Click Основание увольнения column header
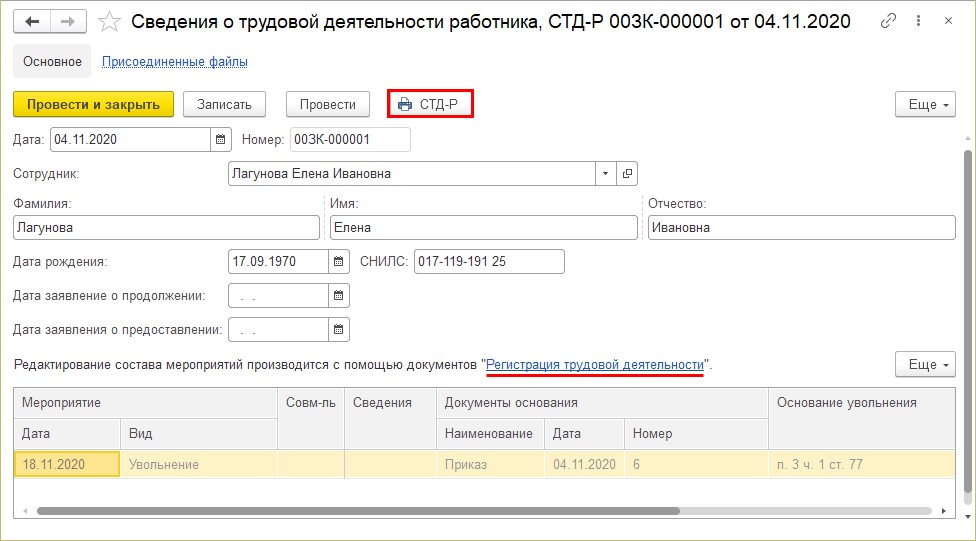The height and width of the screenshot is (541, 976). [862, 418]
